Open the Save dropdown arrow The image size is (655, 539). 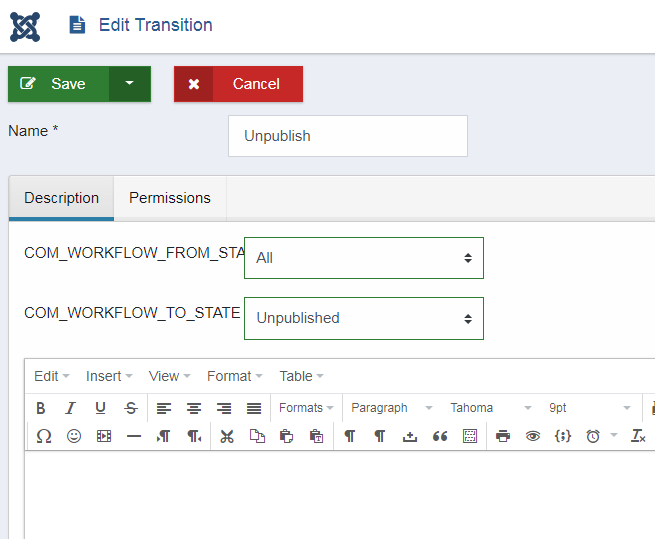point(130,84)
